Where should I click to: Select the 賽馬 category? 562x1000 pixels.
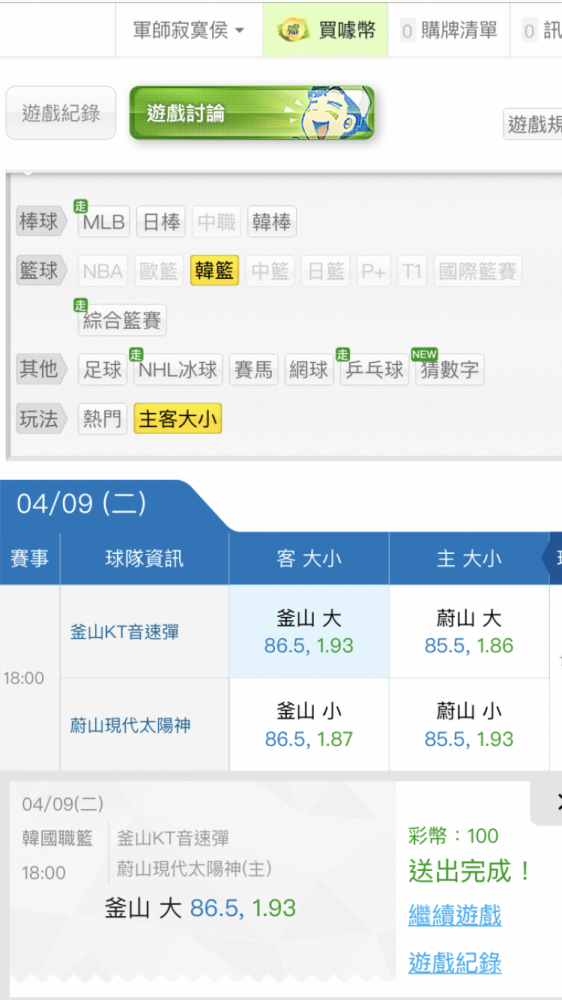coord(254,370)
